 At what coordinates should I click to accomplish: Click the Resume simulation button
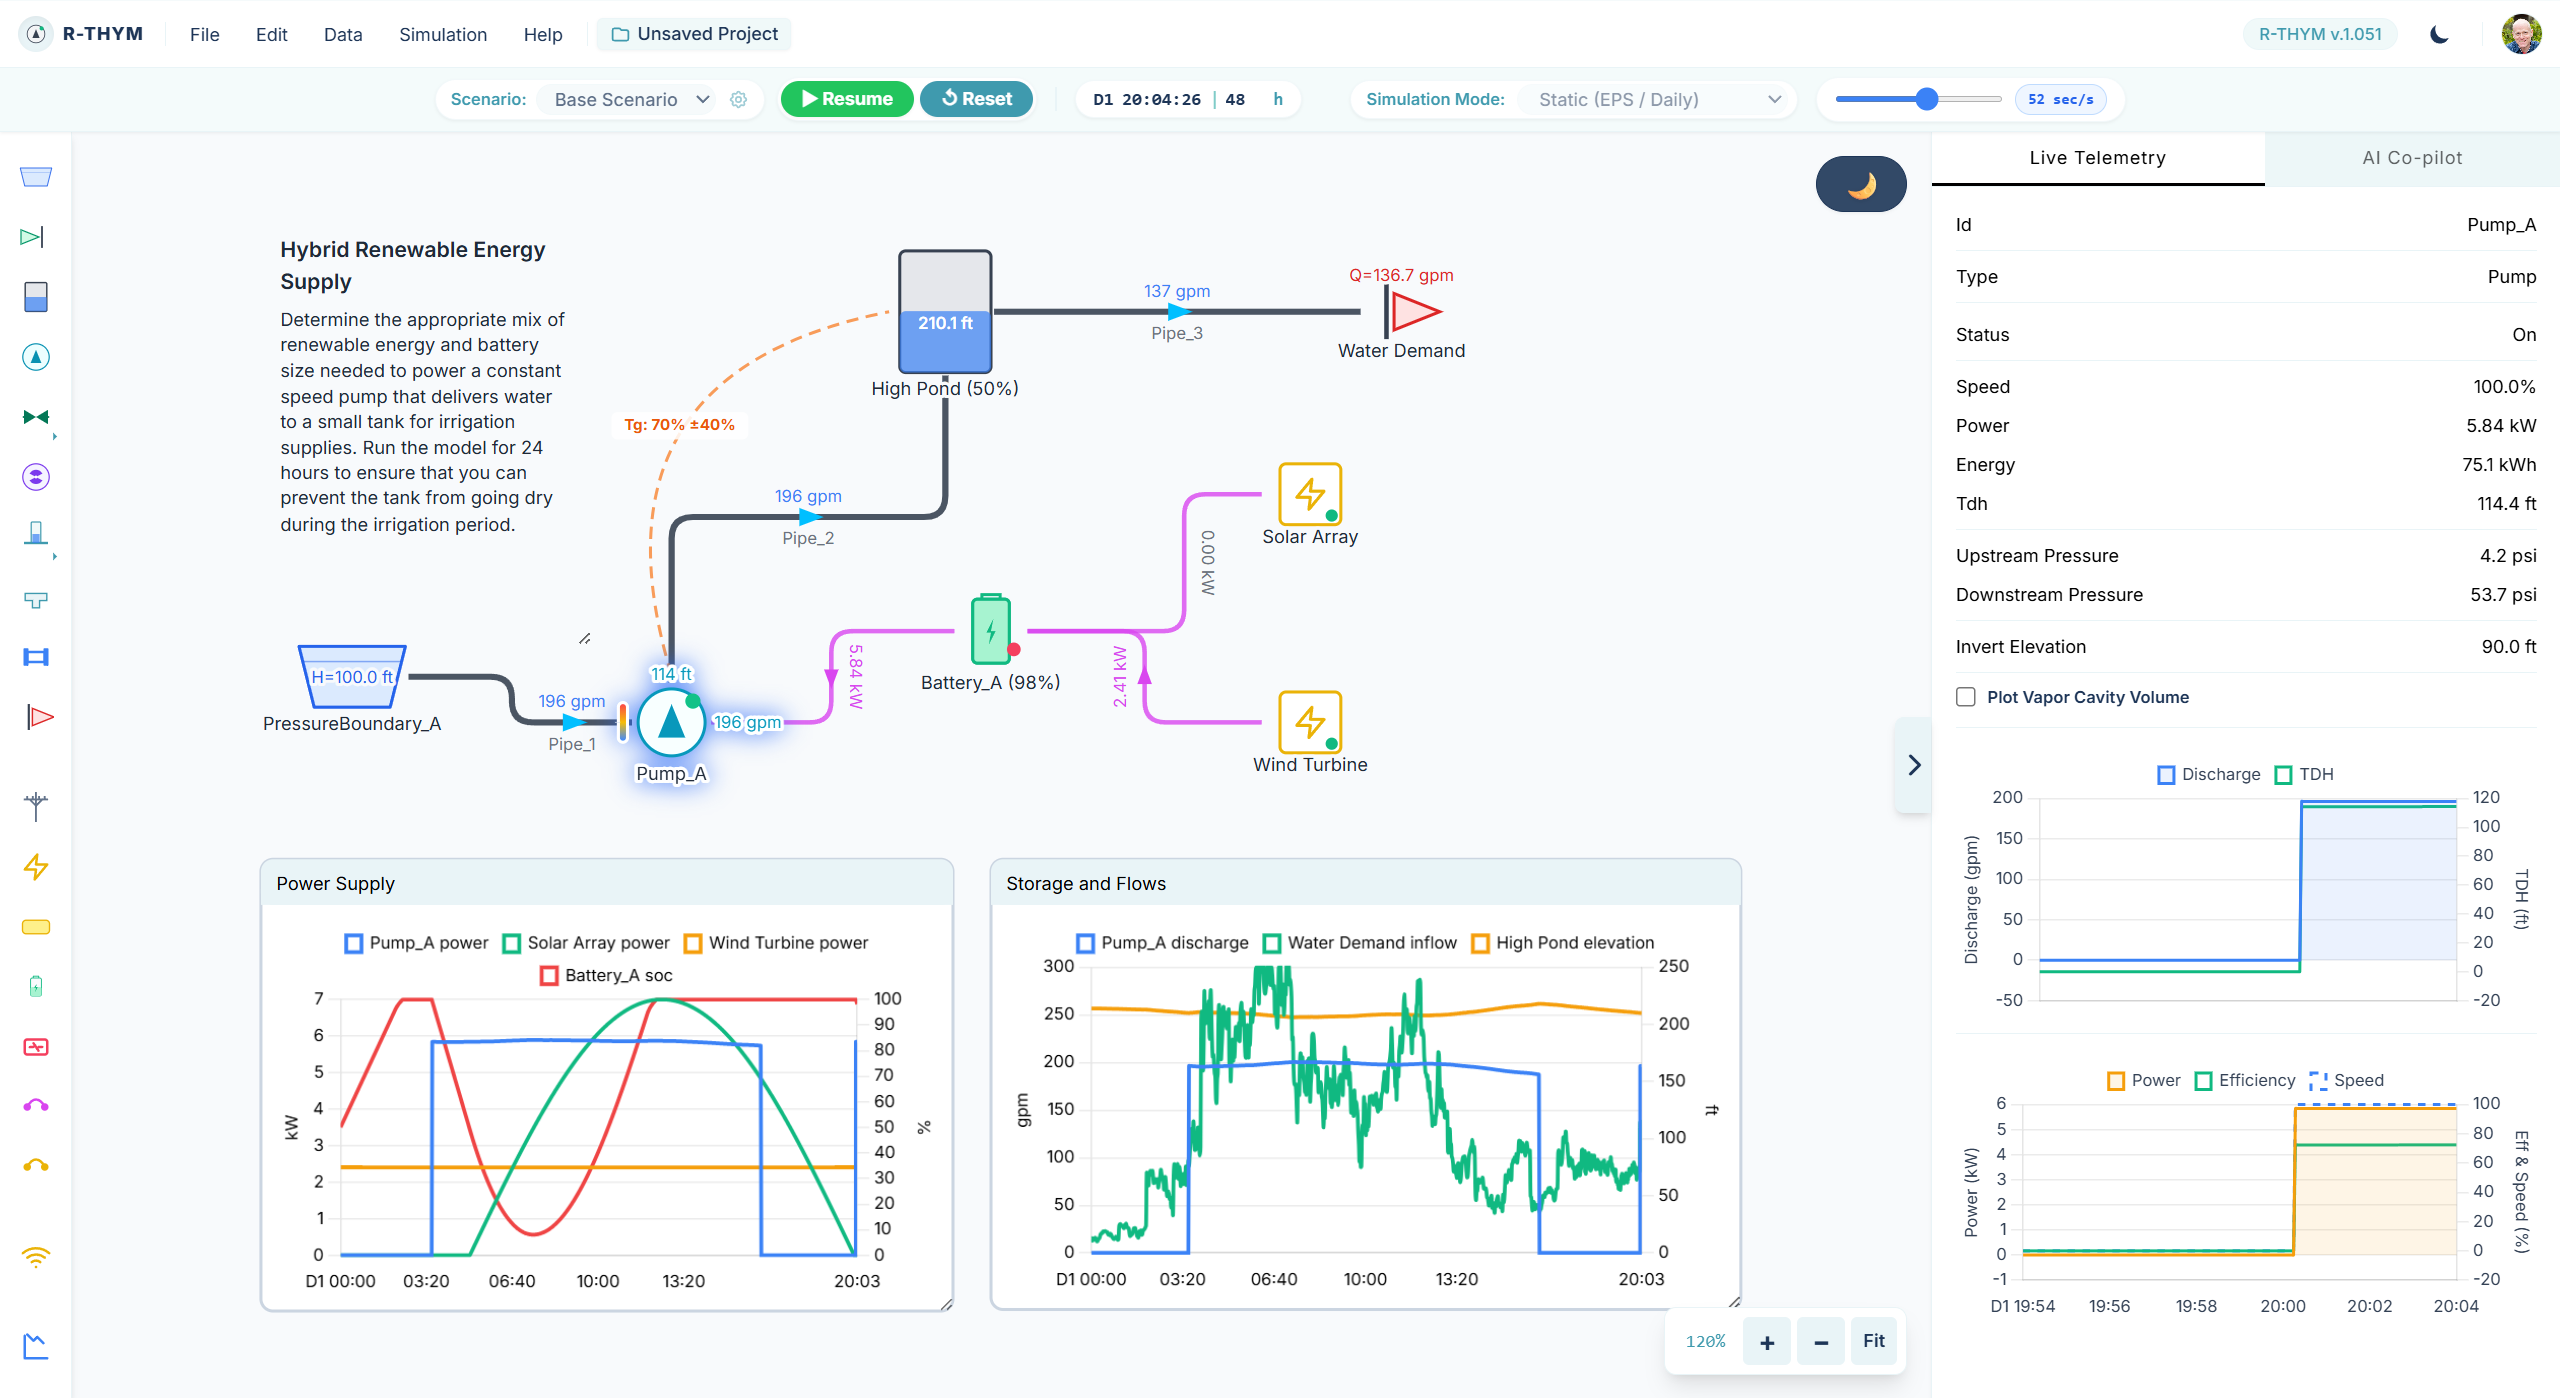847,99
